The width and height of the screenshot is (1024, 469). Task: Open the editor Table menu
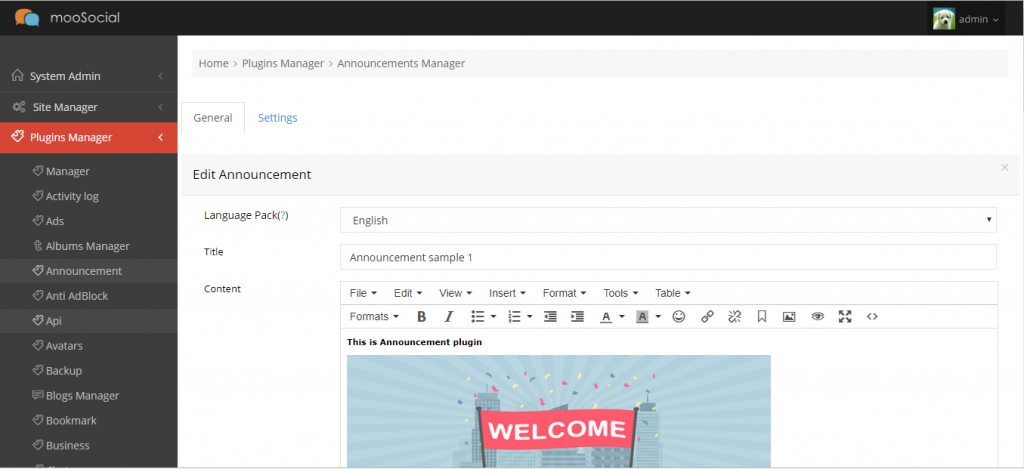tap(673, 293)
